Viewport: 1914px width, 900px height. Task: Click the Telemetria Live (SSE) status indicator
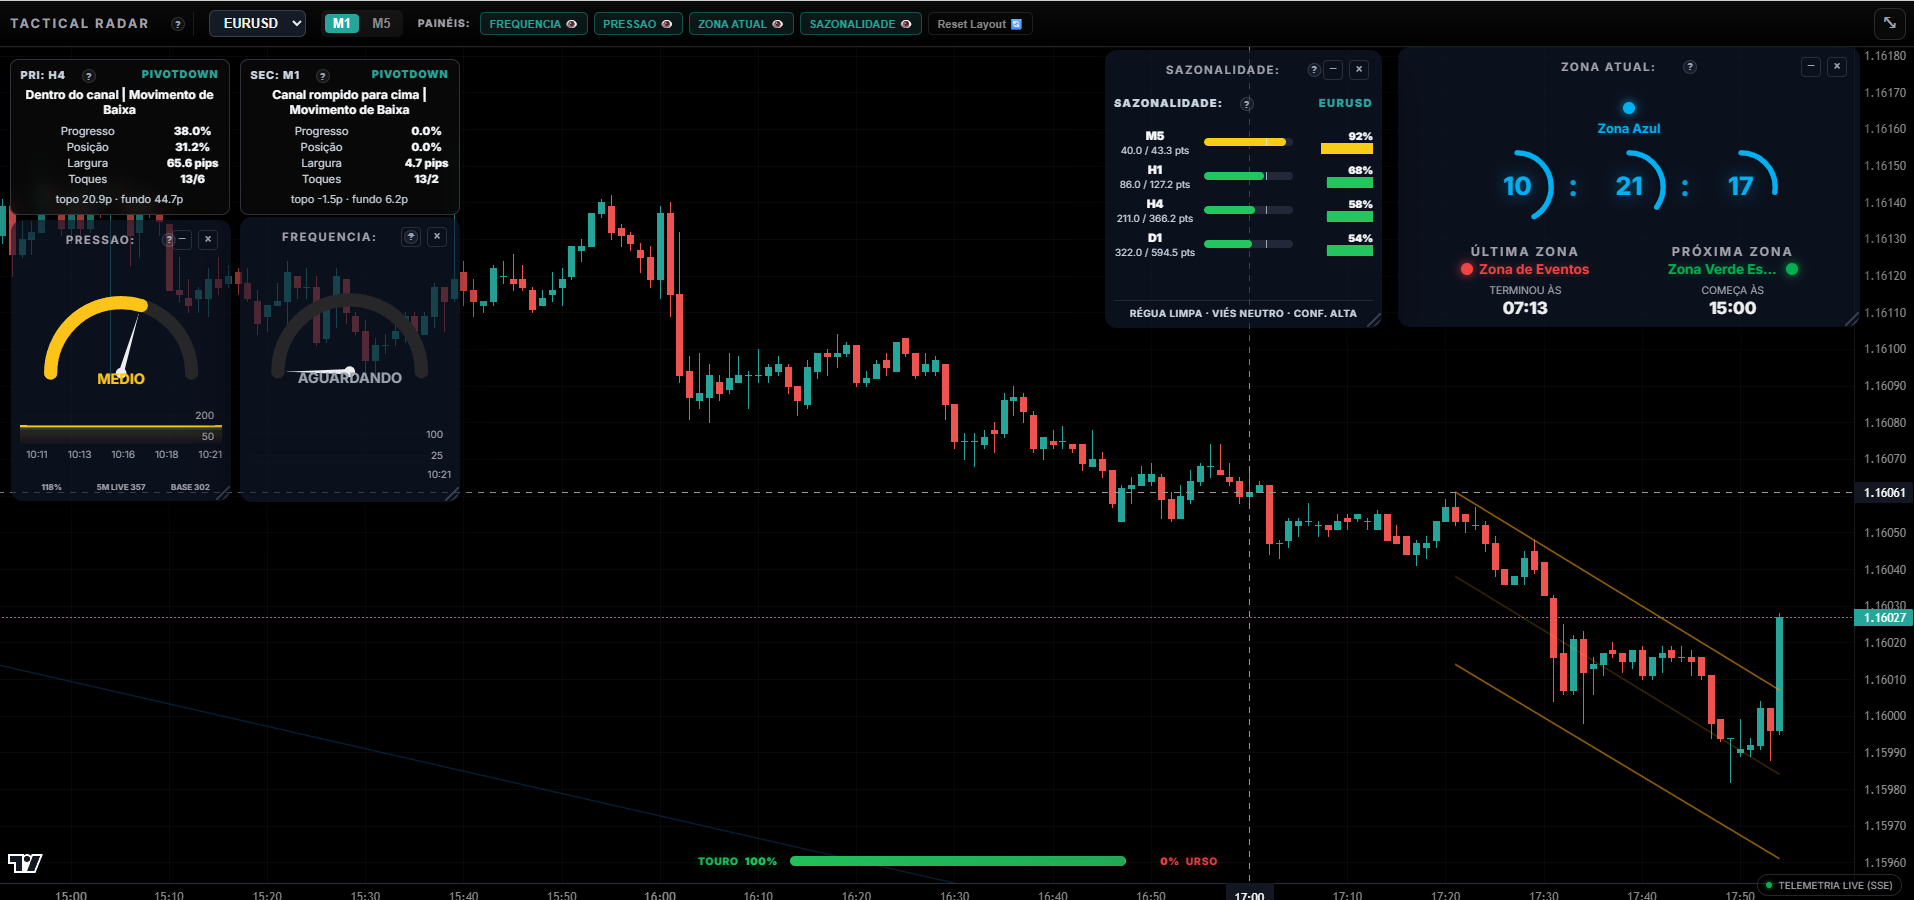pyautogui.click(x=1830, y=885)
